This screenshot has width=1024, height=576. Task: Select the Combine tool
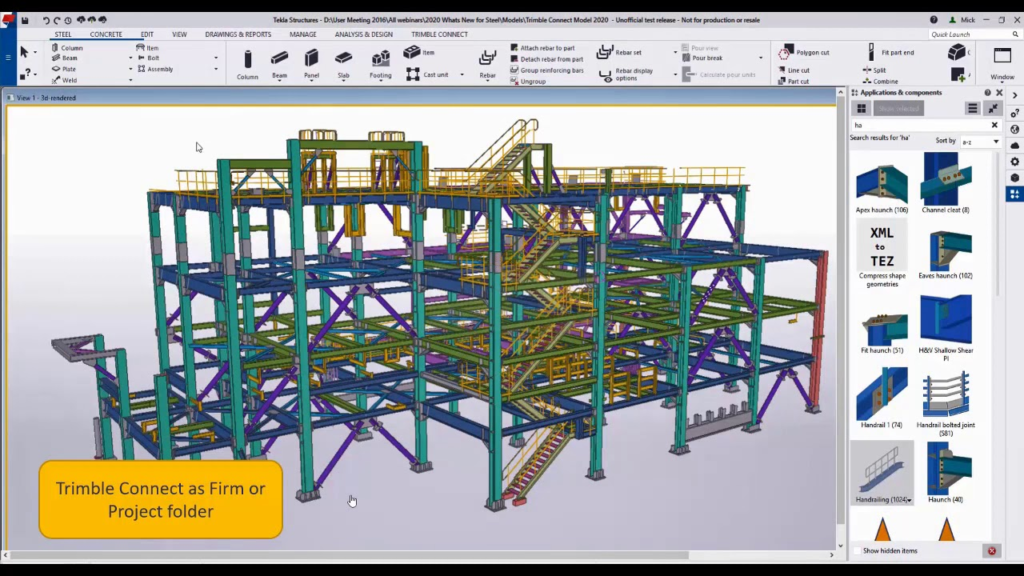880,81
